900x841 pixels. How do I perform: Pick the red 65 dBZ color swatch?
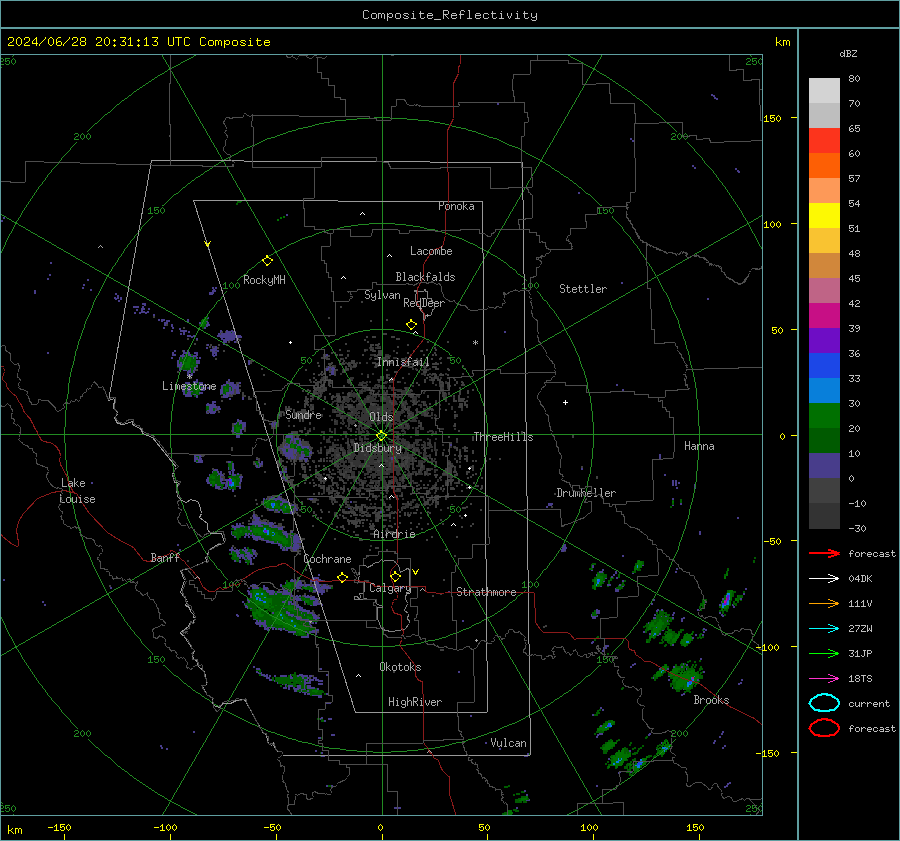pyautogui.click(x=824, y=141)
